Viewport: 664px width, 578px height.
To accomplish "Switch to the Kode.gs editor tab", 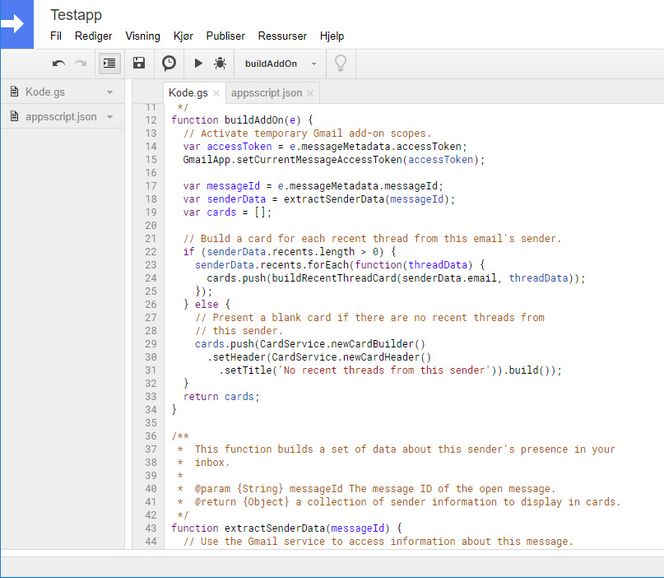I will click(x=188, y=93).
